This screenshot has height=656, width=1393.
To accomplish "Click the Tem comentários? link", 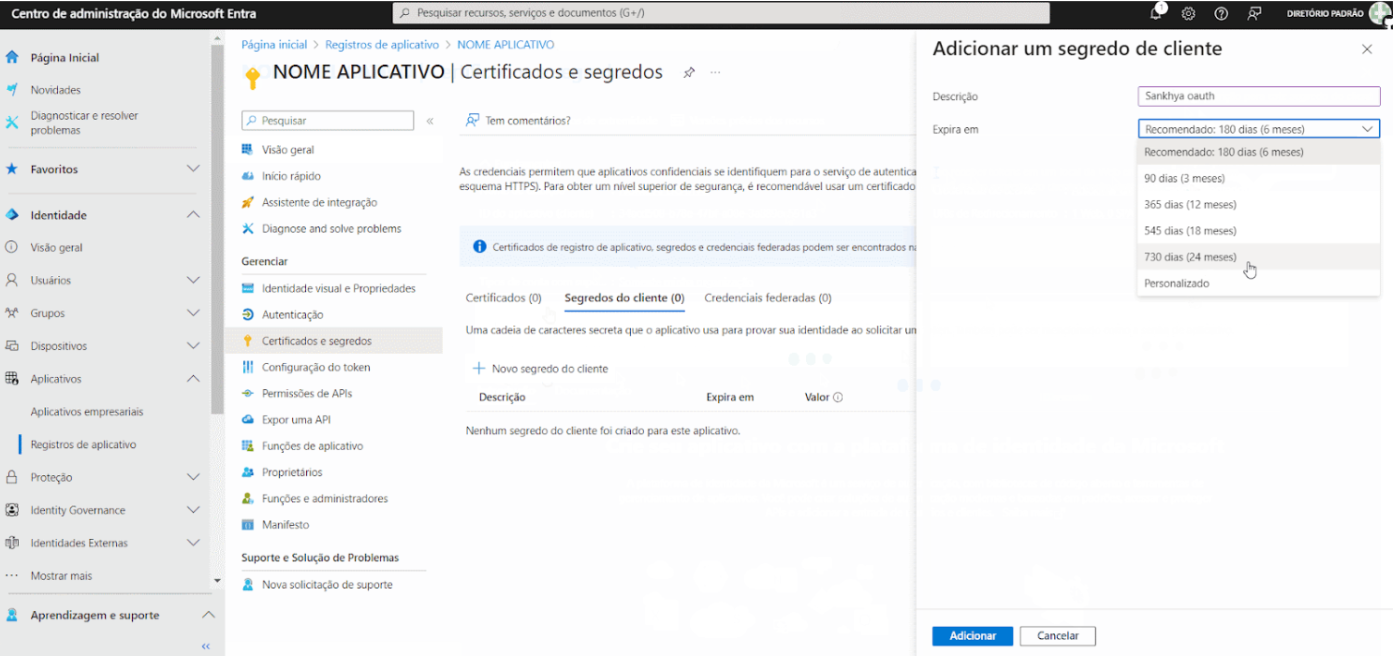I will (x=518, y=121).
